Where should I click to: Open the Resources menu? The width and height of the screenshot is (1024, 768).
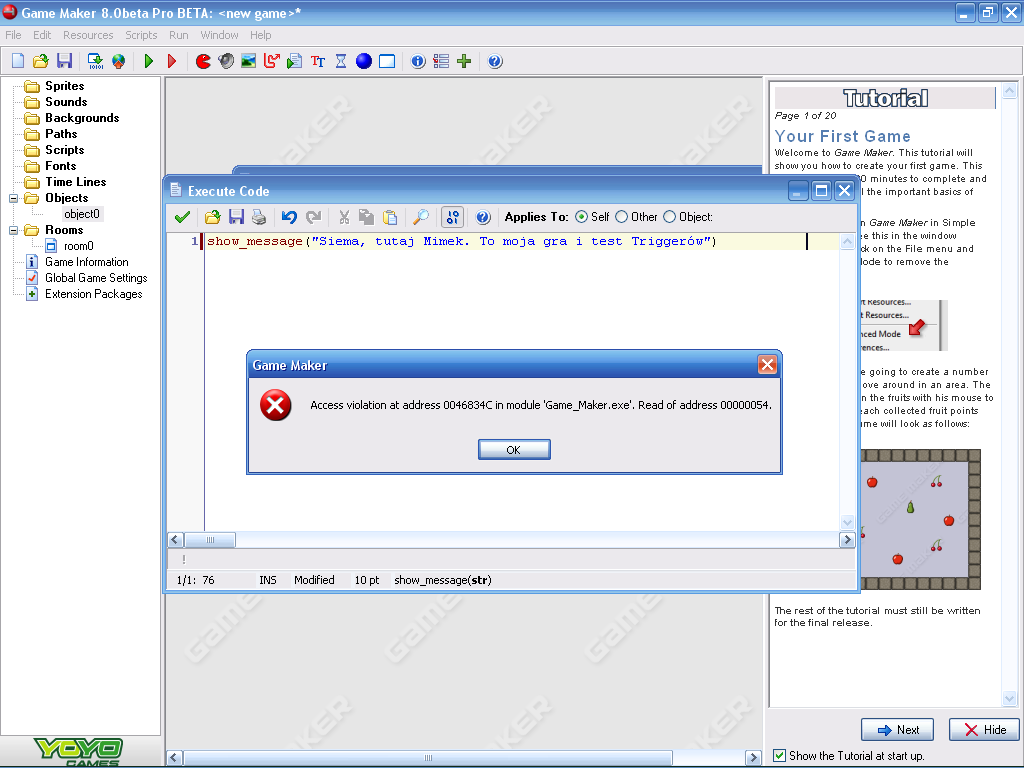coord(88,35)
